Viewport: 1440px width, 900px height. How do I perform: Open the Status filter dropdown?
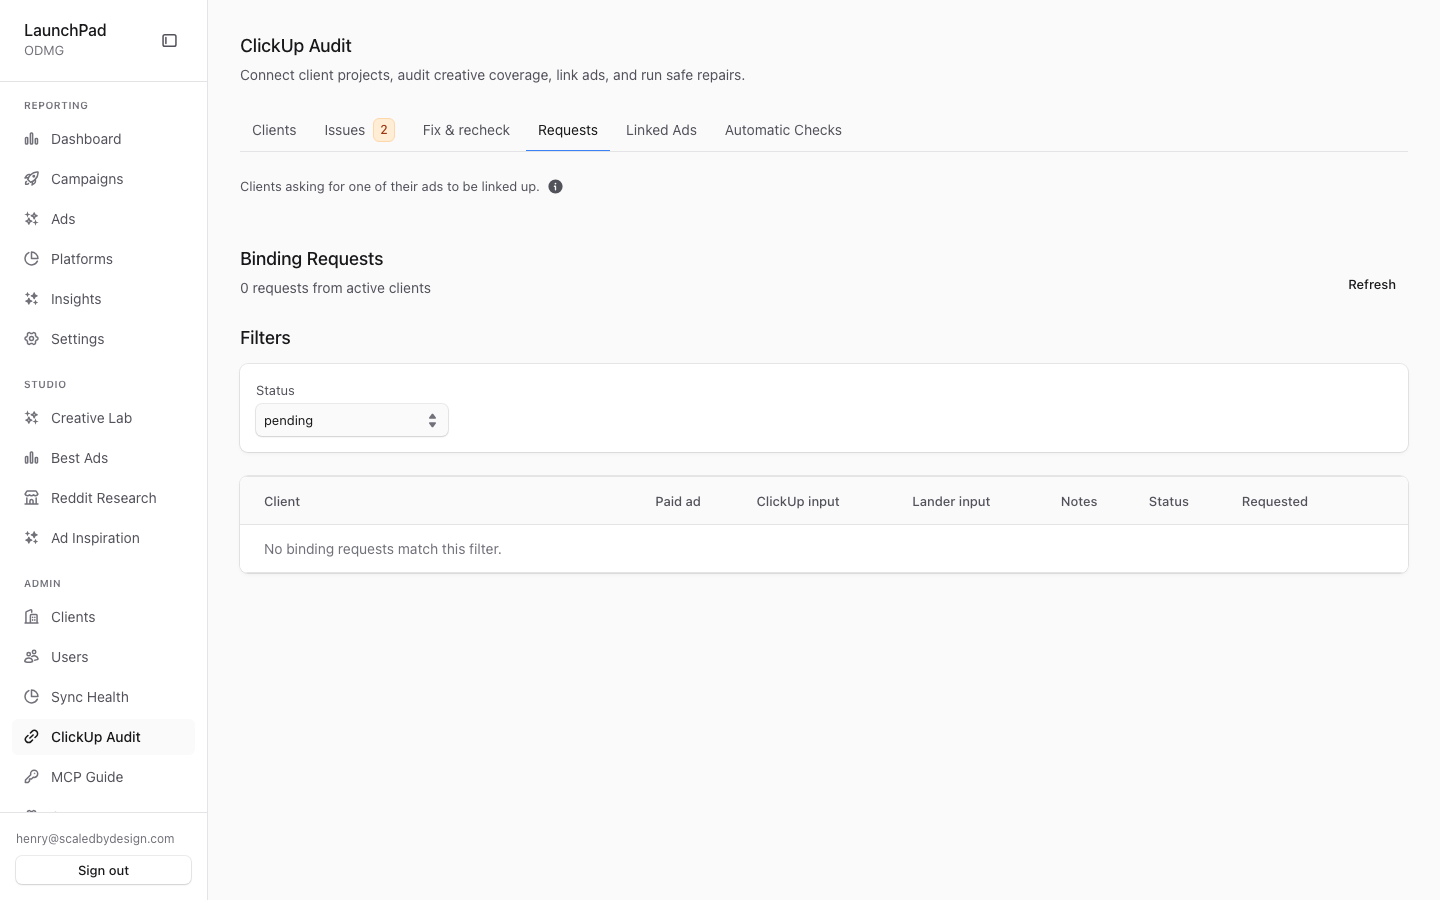coord(352,421)
